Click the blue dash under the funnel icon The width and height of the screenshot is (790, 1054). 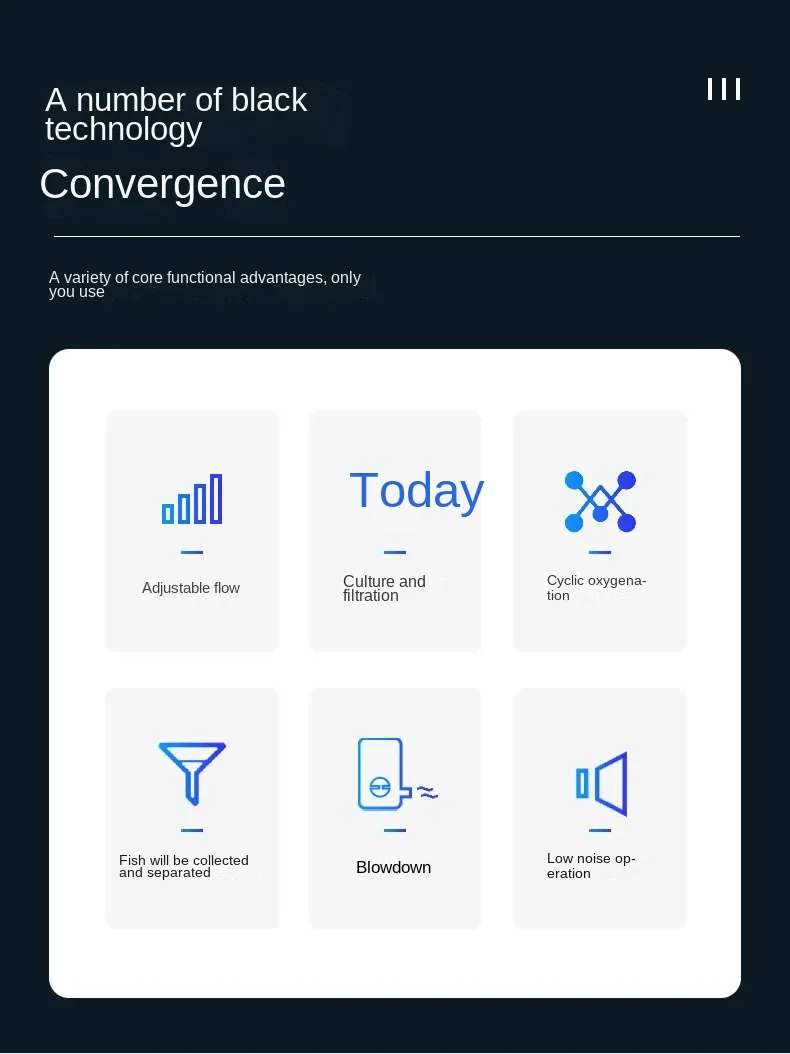[192, 830]
